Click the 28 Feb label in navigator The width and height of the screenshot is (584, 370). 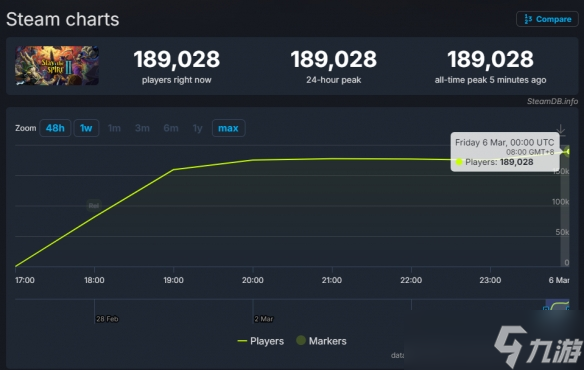(107, 319)
